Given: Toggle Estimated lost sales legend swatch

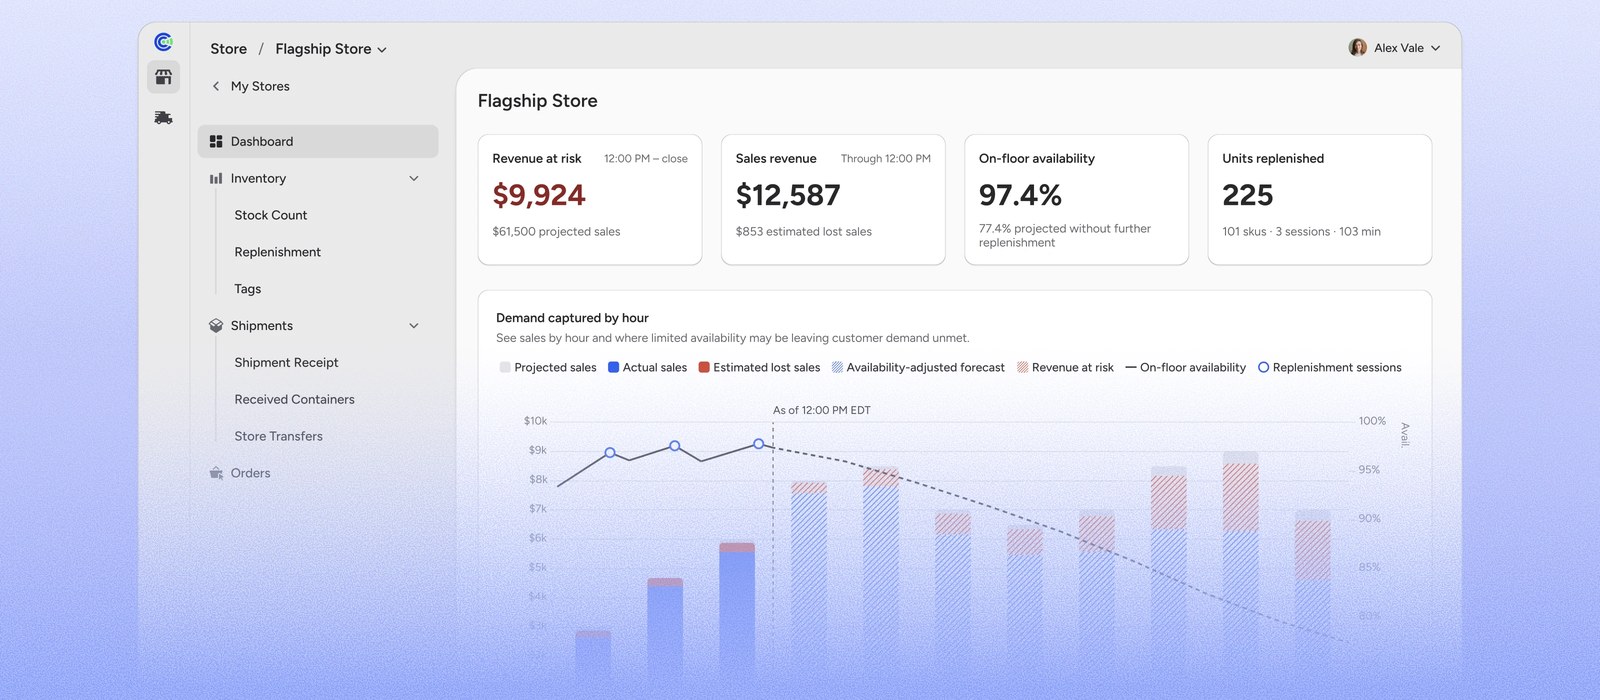Looking at the screenshot, I should click(704, 368).
